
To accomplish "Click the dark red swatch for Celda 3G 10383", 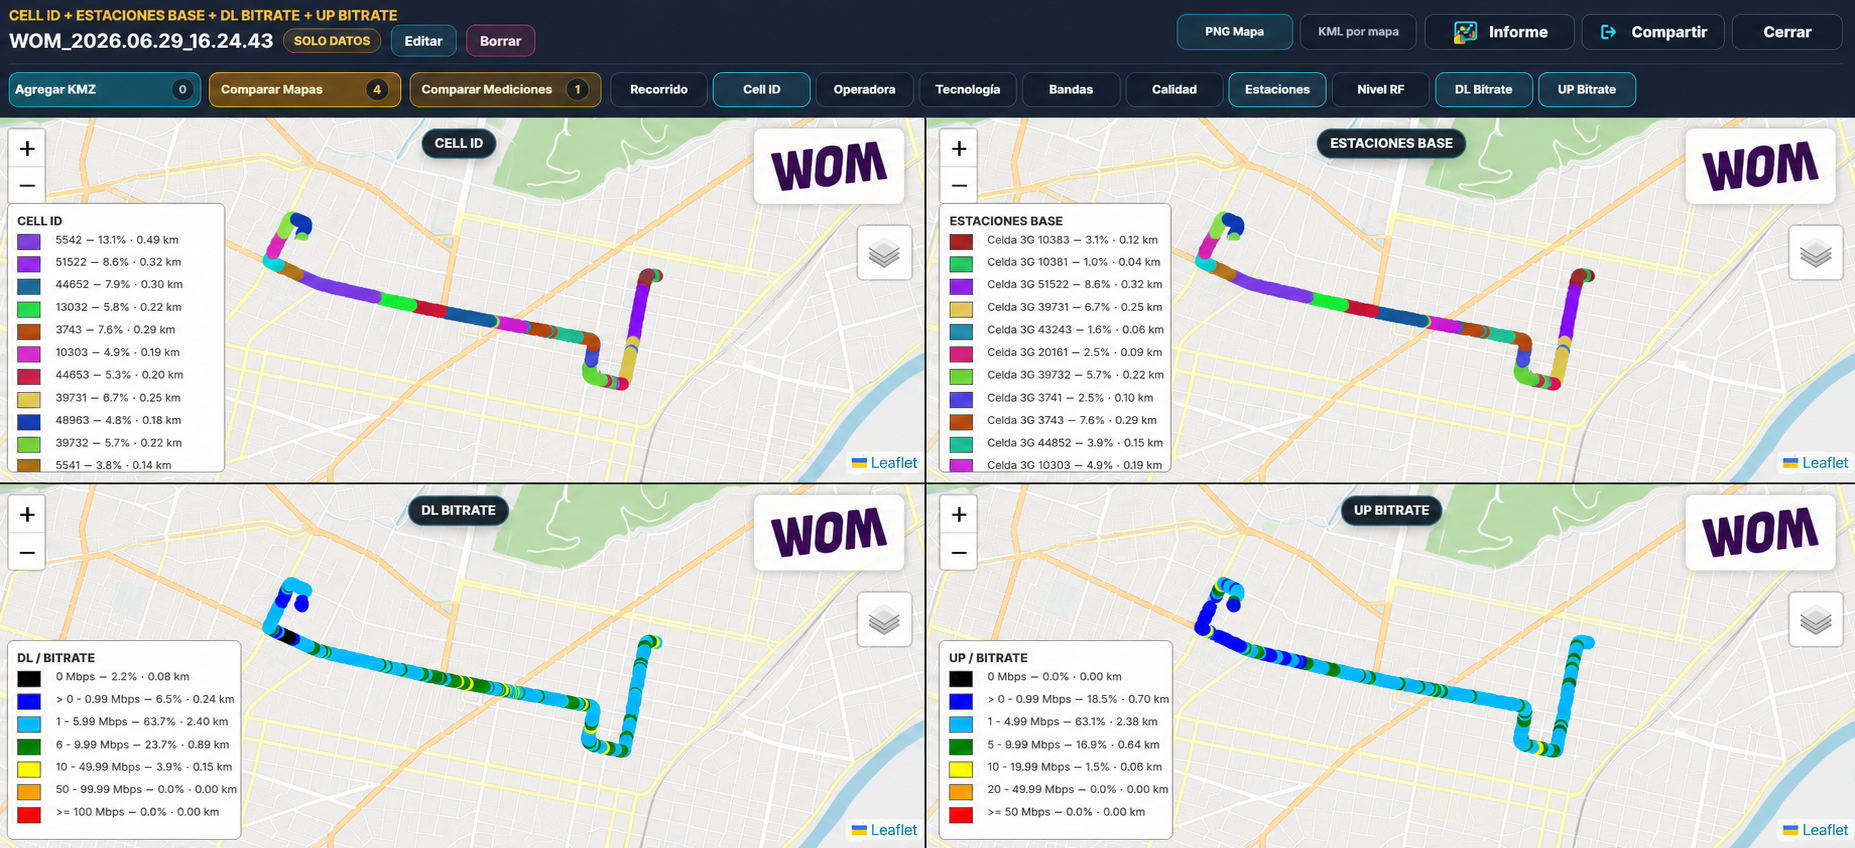I will 961,241.
